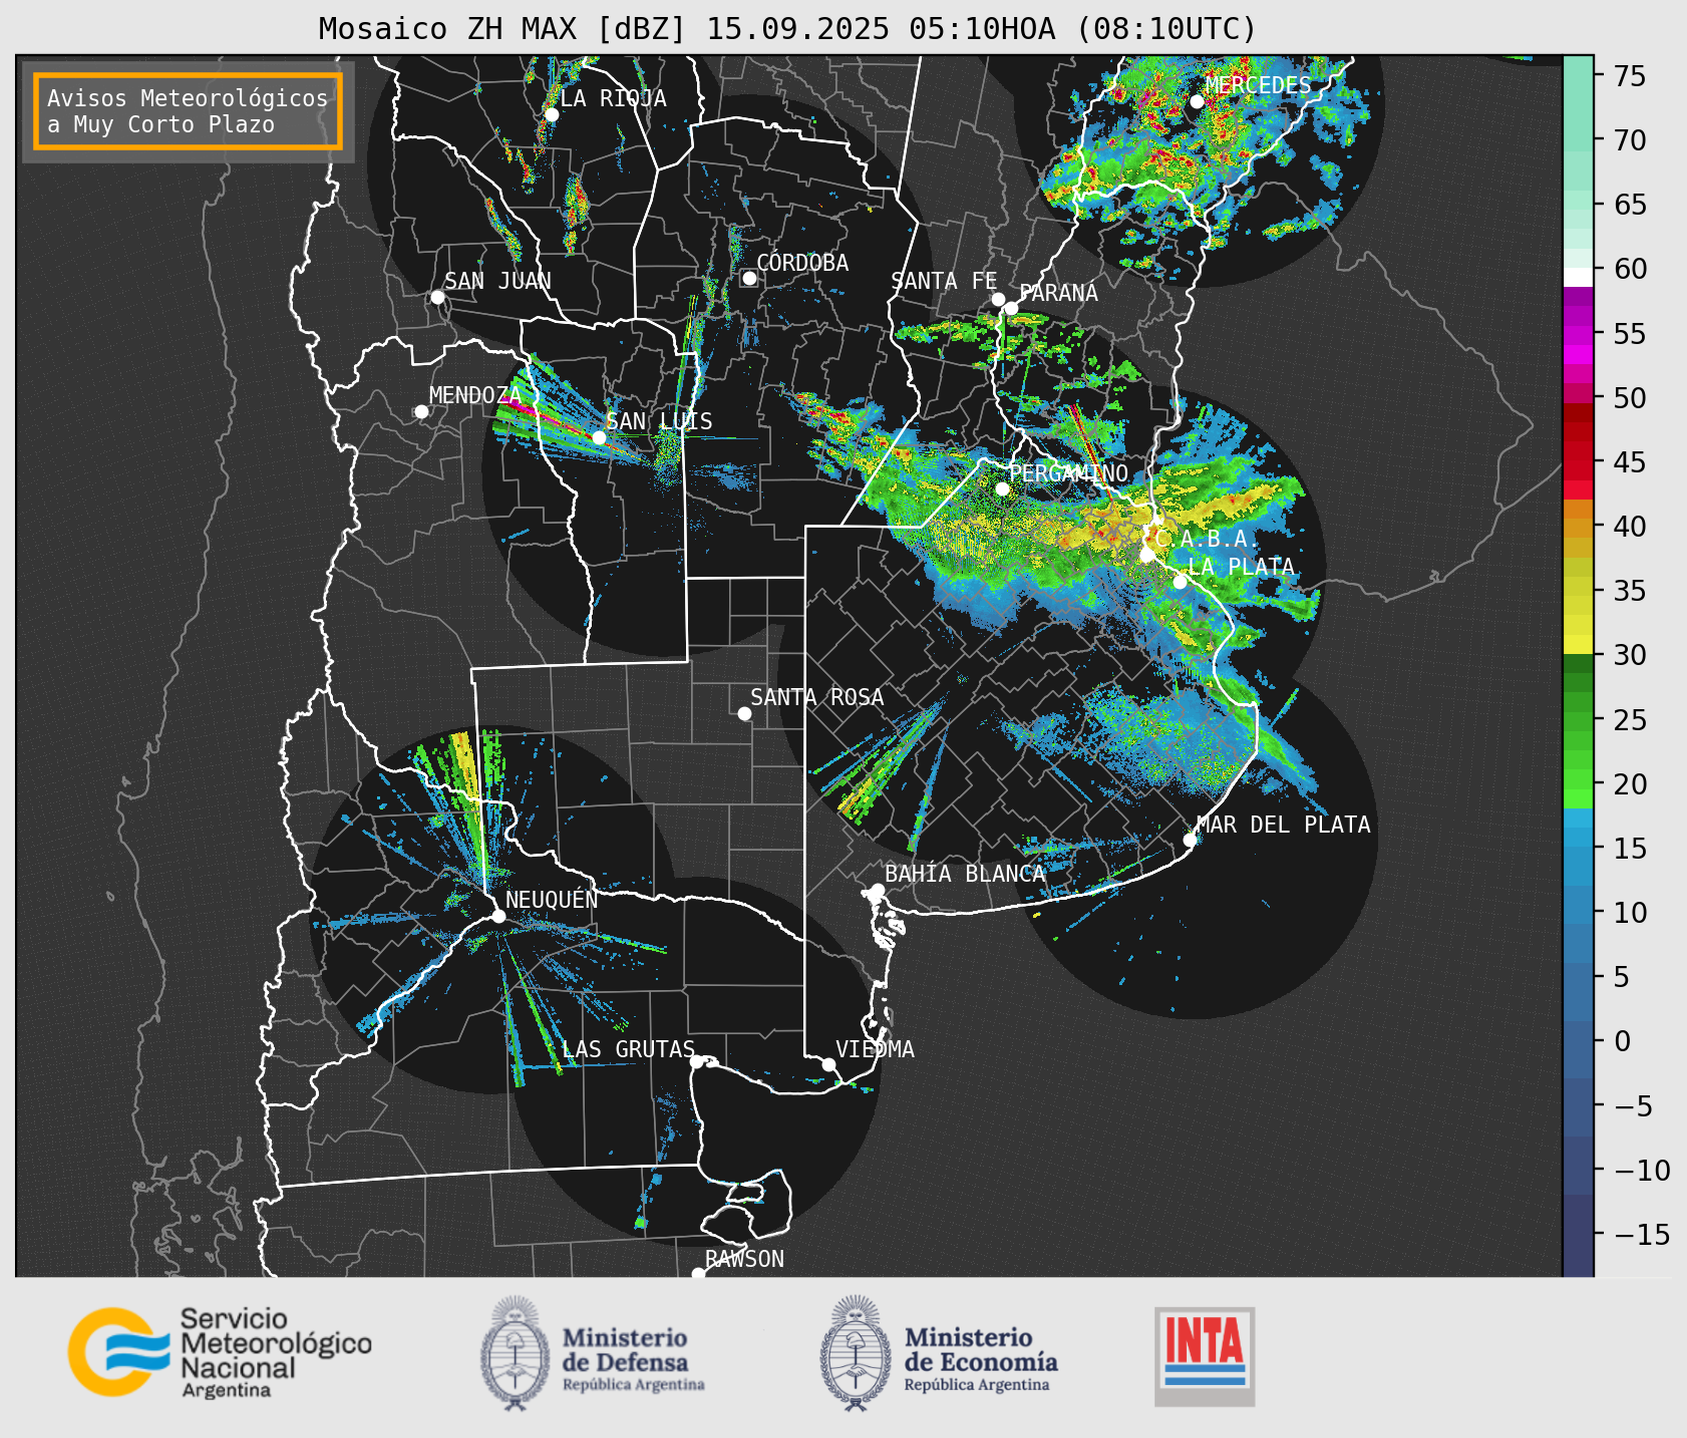The width and height of the screenshot is (1687, 1438).
Task: Click the SAN JUAN map label
Action: (497, 281)
